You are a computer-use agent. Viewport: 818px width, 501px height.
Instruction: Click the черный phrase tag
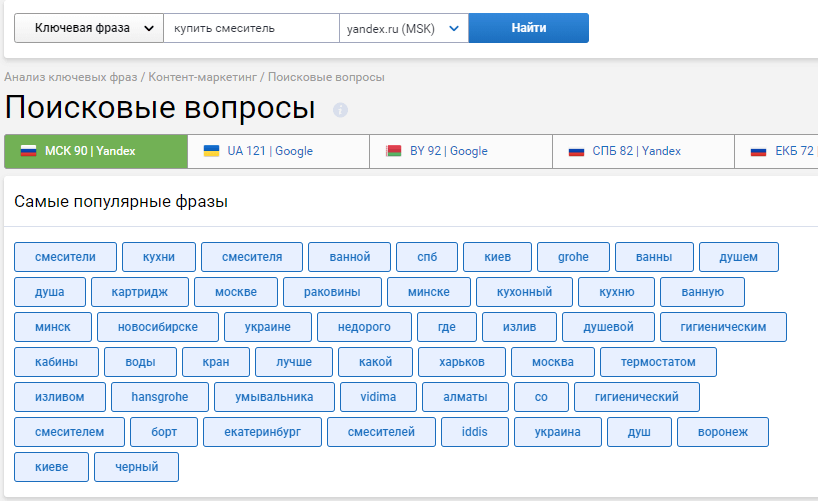click(136, 467)
